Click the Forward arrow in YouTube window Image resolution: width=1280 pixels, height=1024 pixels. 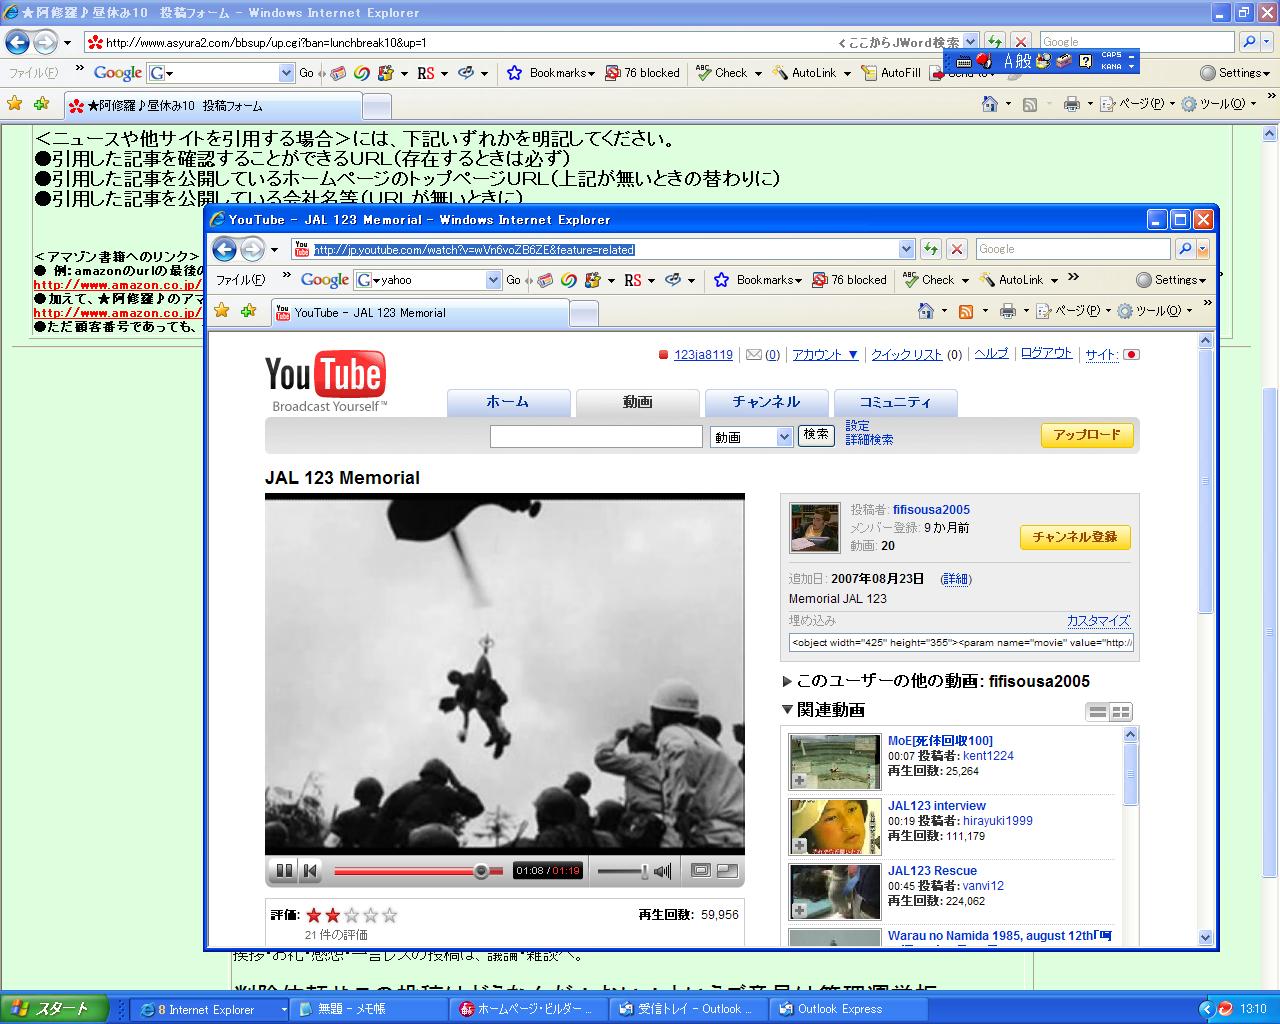point(252,249)
